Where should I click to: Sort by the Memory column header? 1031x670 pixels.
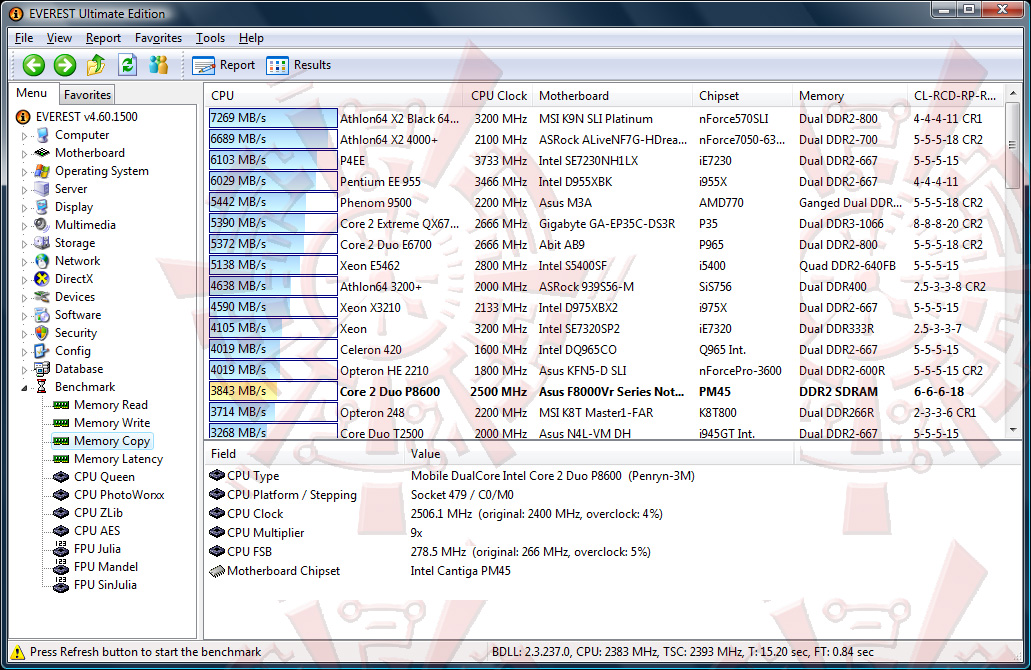click(x=850, y=96)
